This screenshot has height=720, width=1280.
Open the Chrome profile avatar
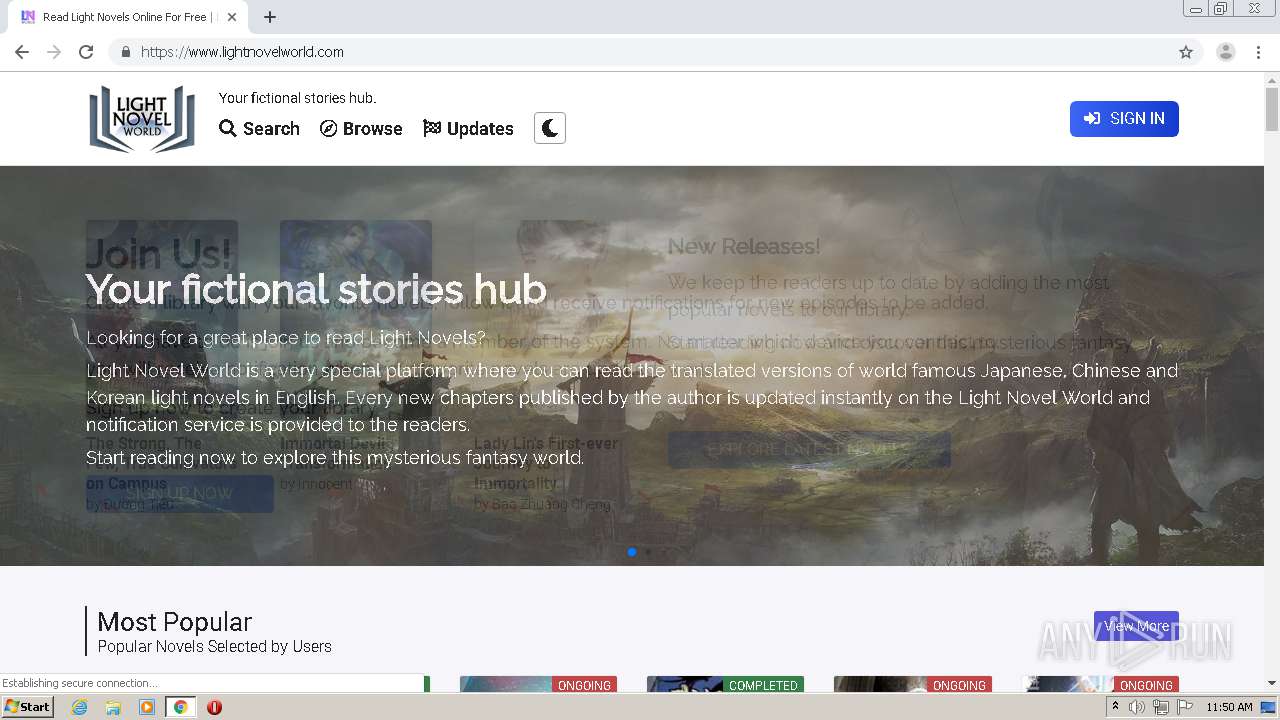1225,52
